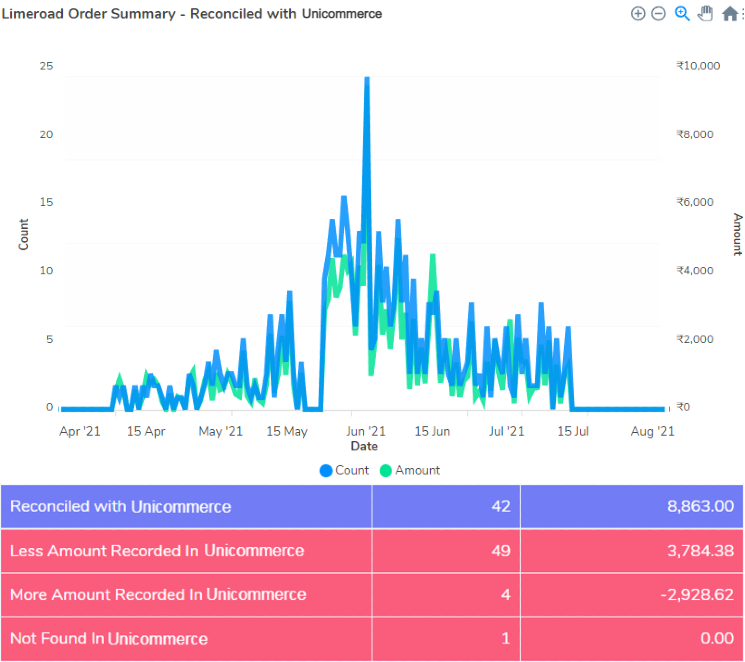Reset zoom with the home icon

pos(730,14)
